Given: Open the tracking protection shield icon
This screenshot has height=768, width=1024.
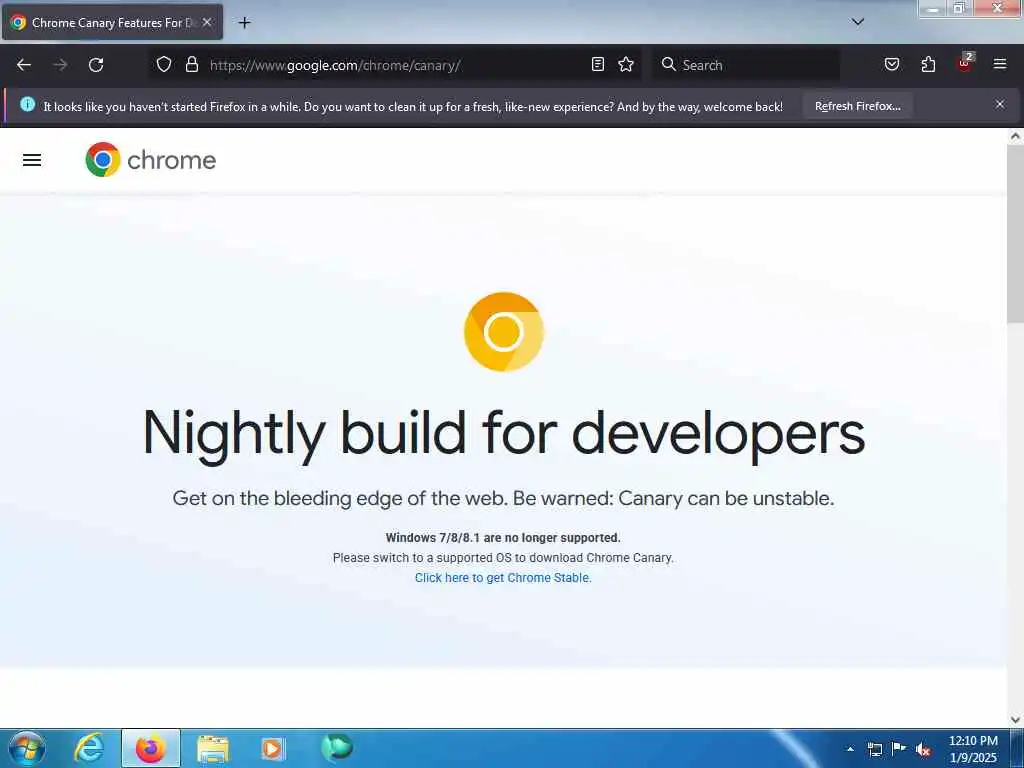Looking at the screenshot, I should point(164,64).
